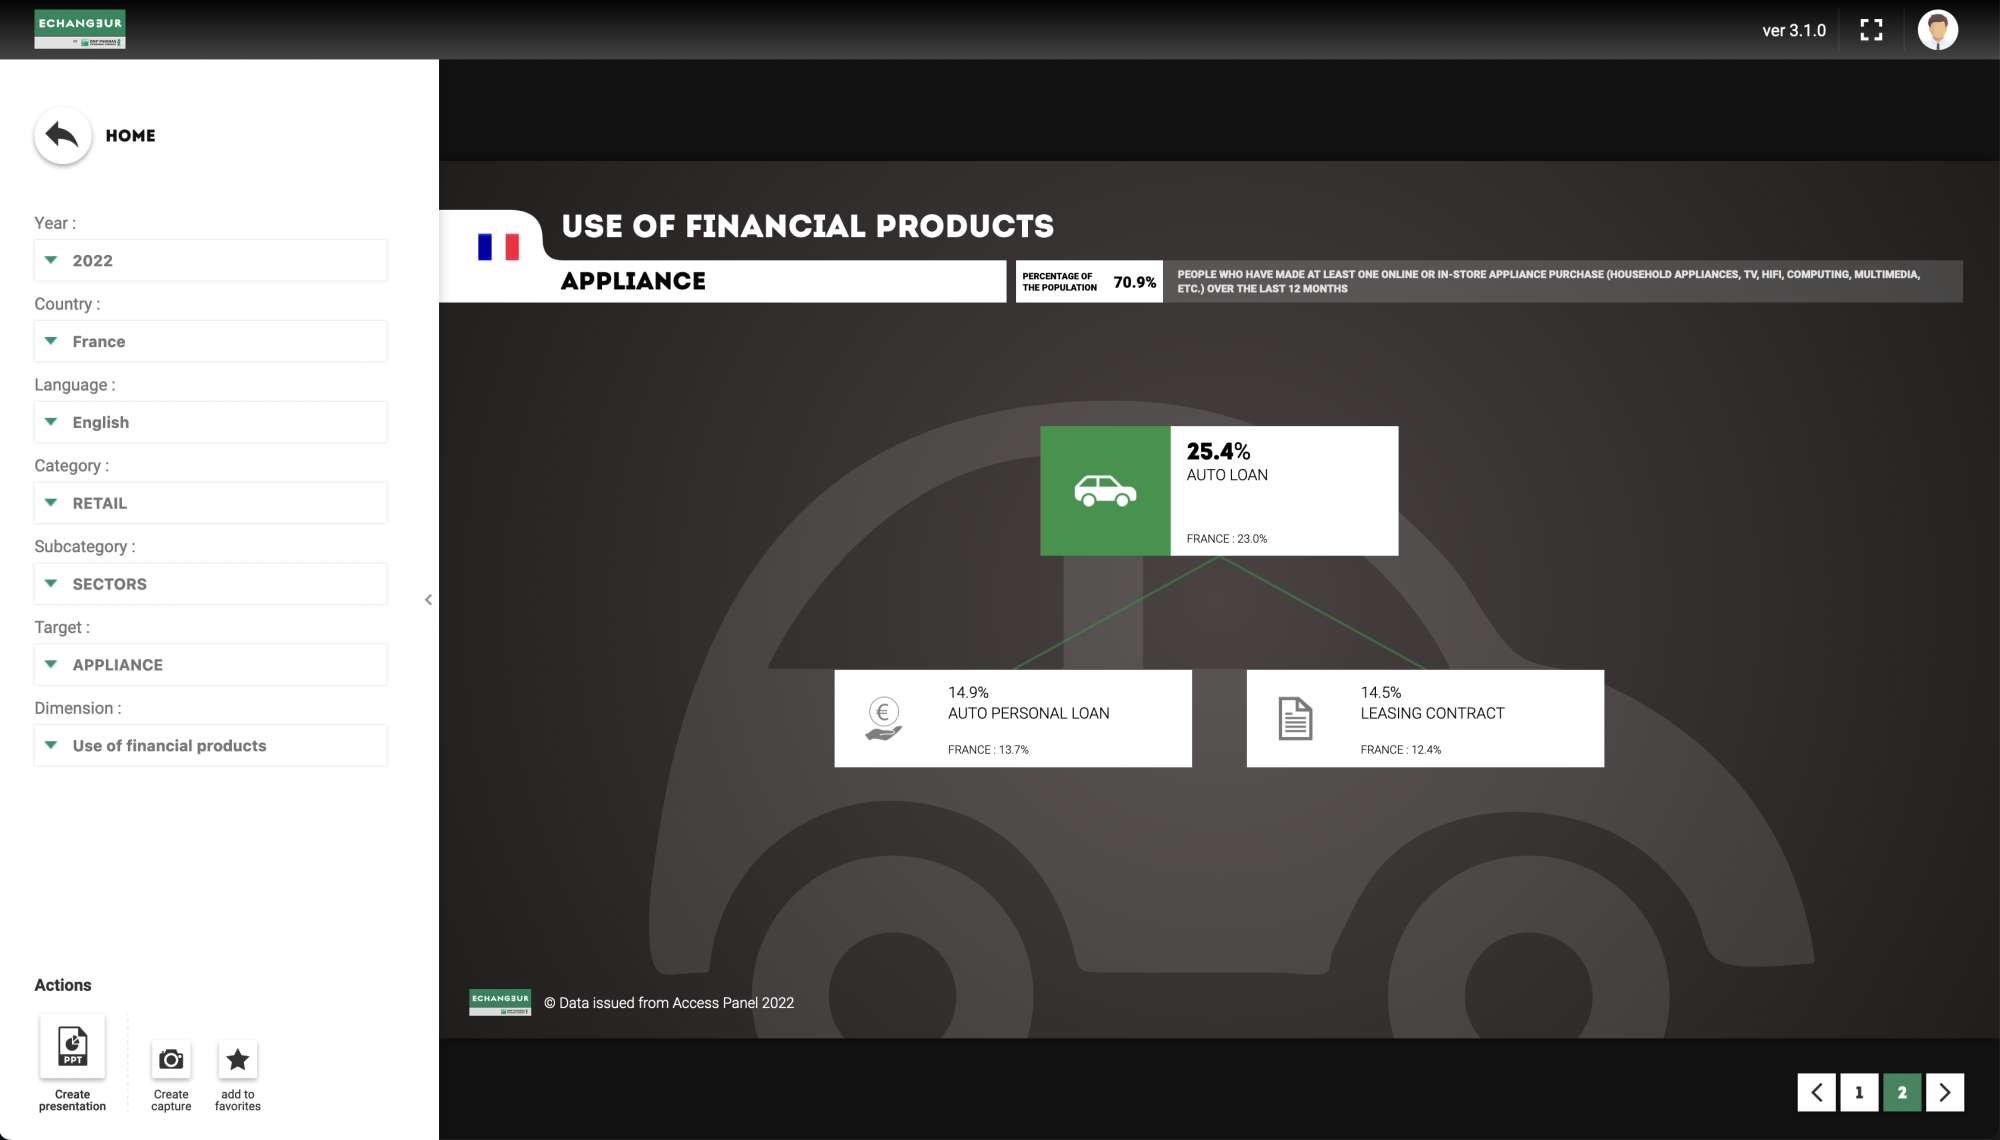Go to page 1
Image resolution: width=2000 pixels, height=1140 pixels.
click(1859, 1092)
